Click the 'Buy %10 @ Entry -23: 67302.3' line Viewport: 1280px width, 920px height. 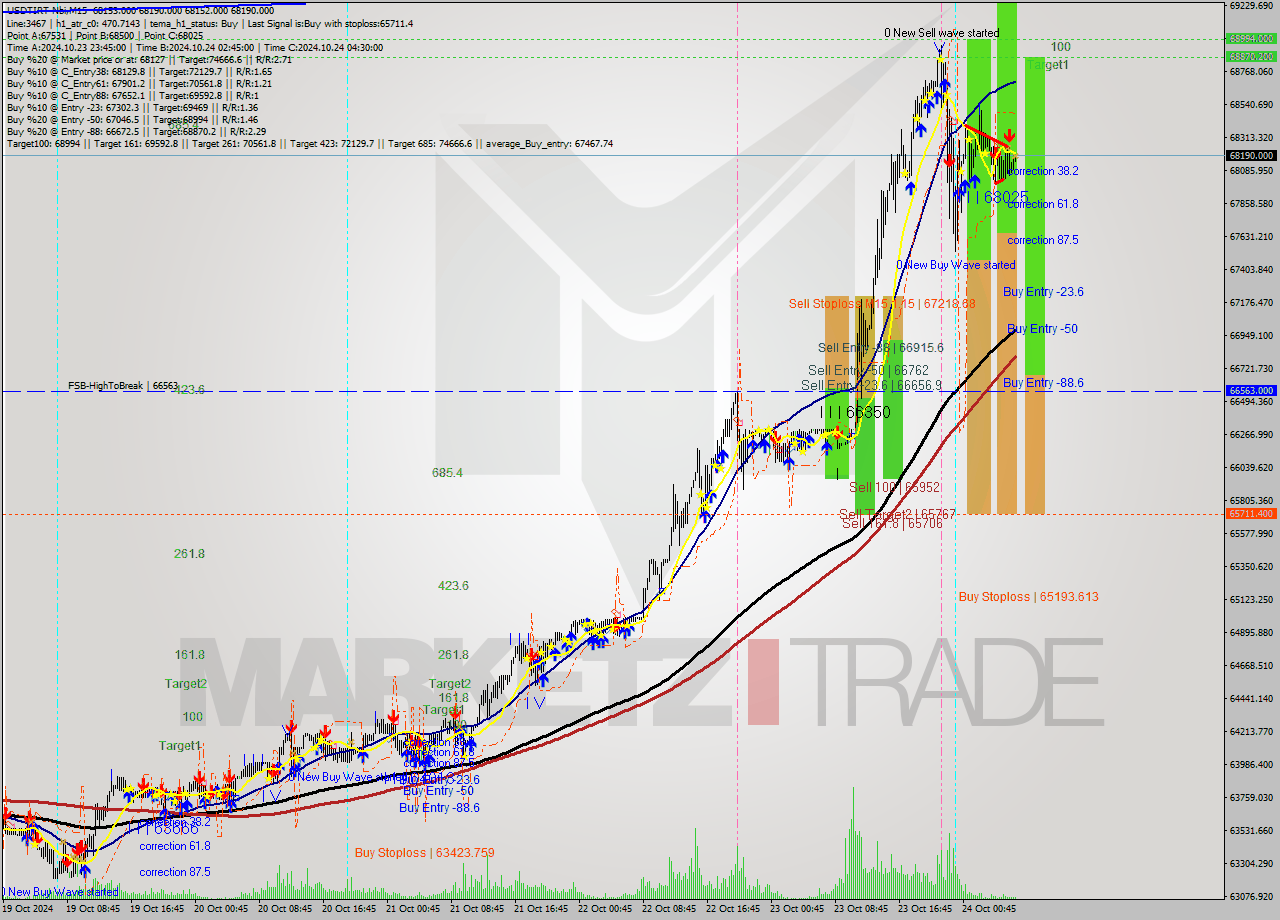pos(132,107)
